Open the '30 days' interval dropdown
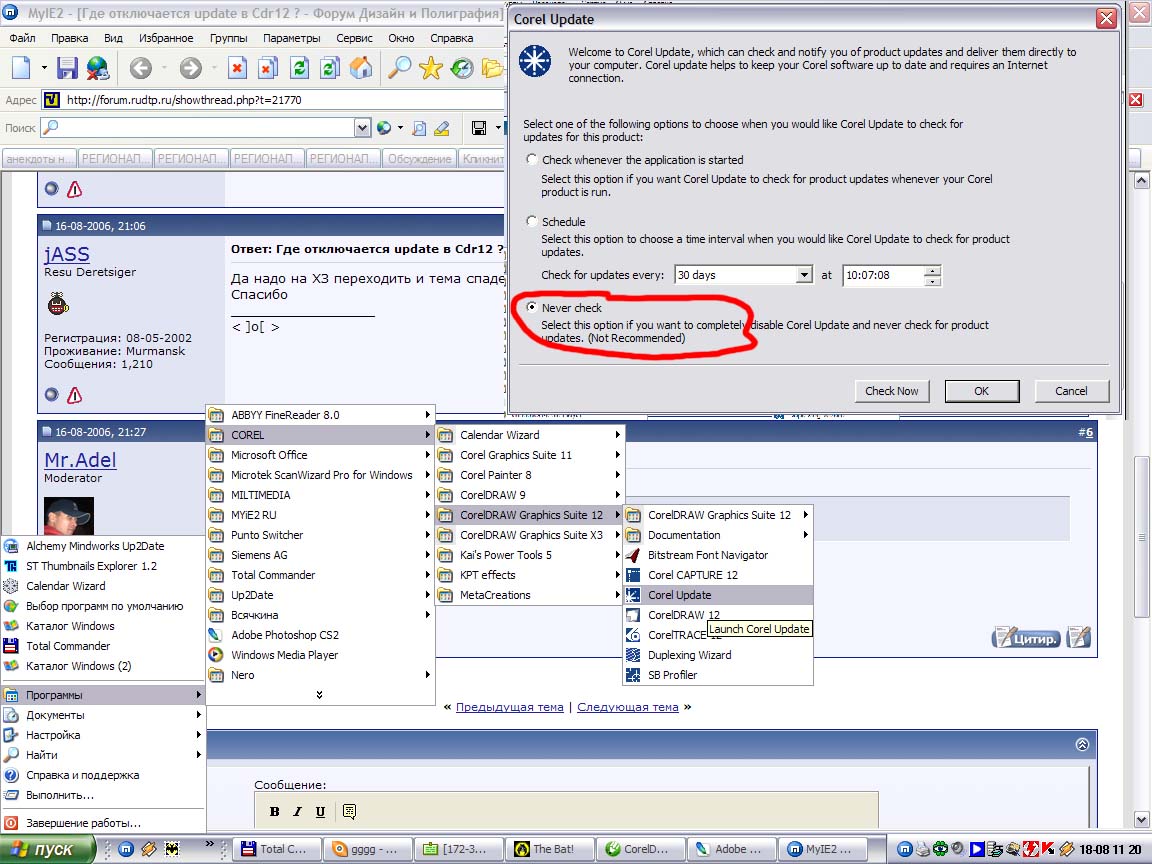This screenshot has width=1152, height=864. click(x=804, y=275)
